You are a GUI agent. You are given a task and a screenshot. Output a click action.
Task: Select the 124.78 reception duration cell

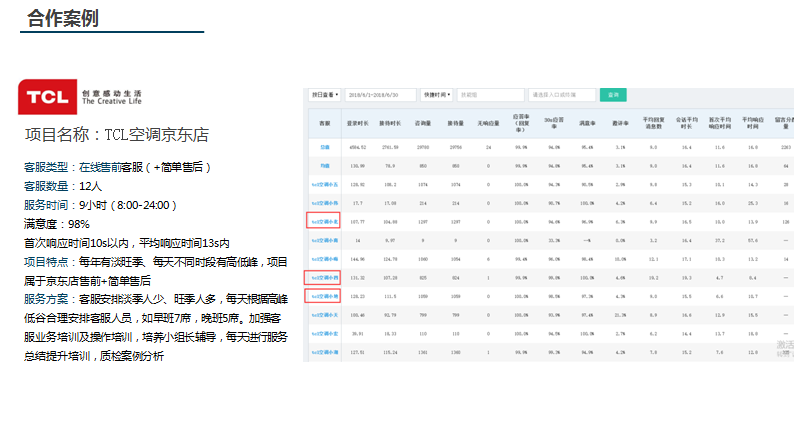click(x=390, y=260)
